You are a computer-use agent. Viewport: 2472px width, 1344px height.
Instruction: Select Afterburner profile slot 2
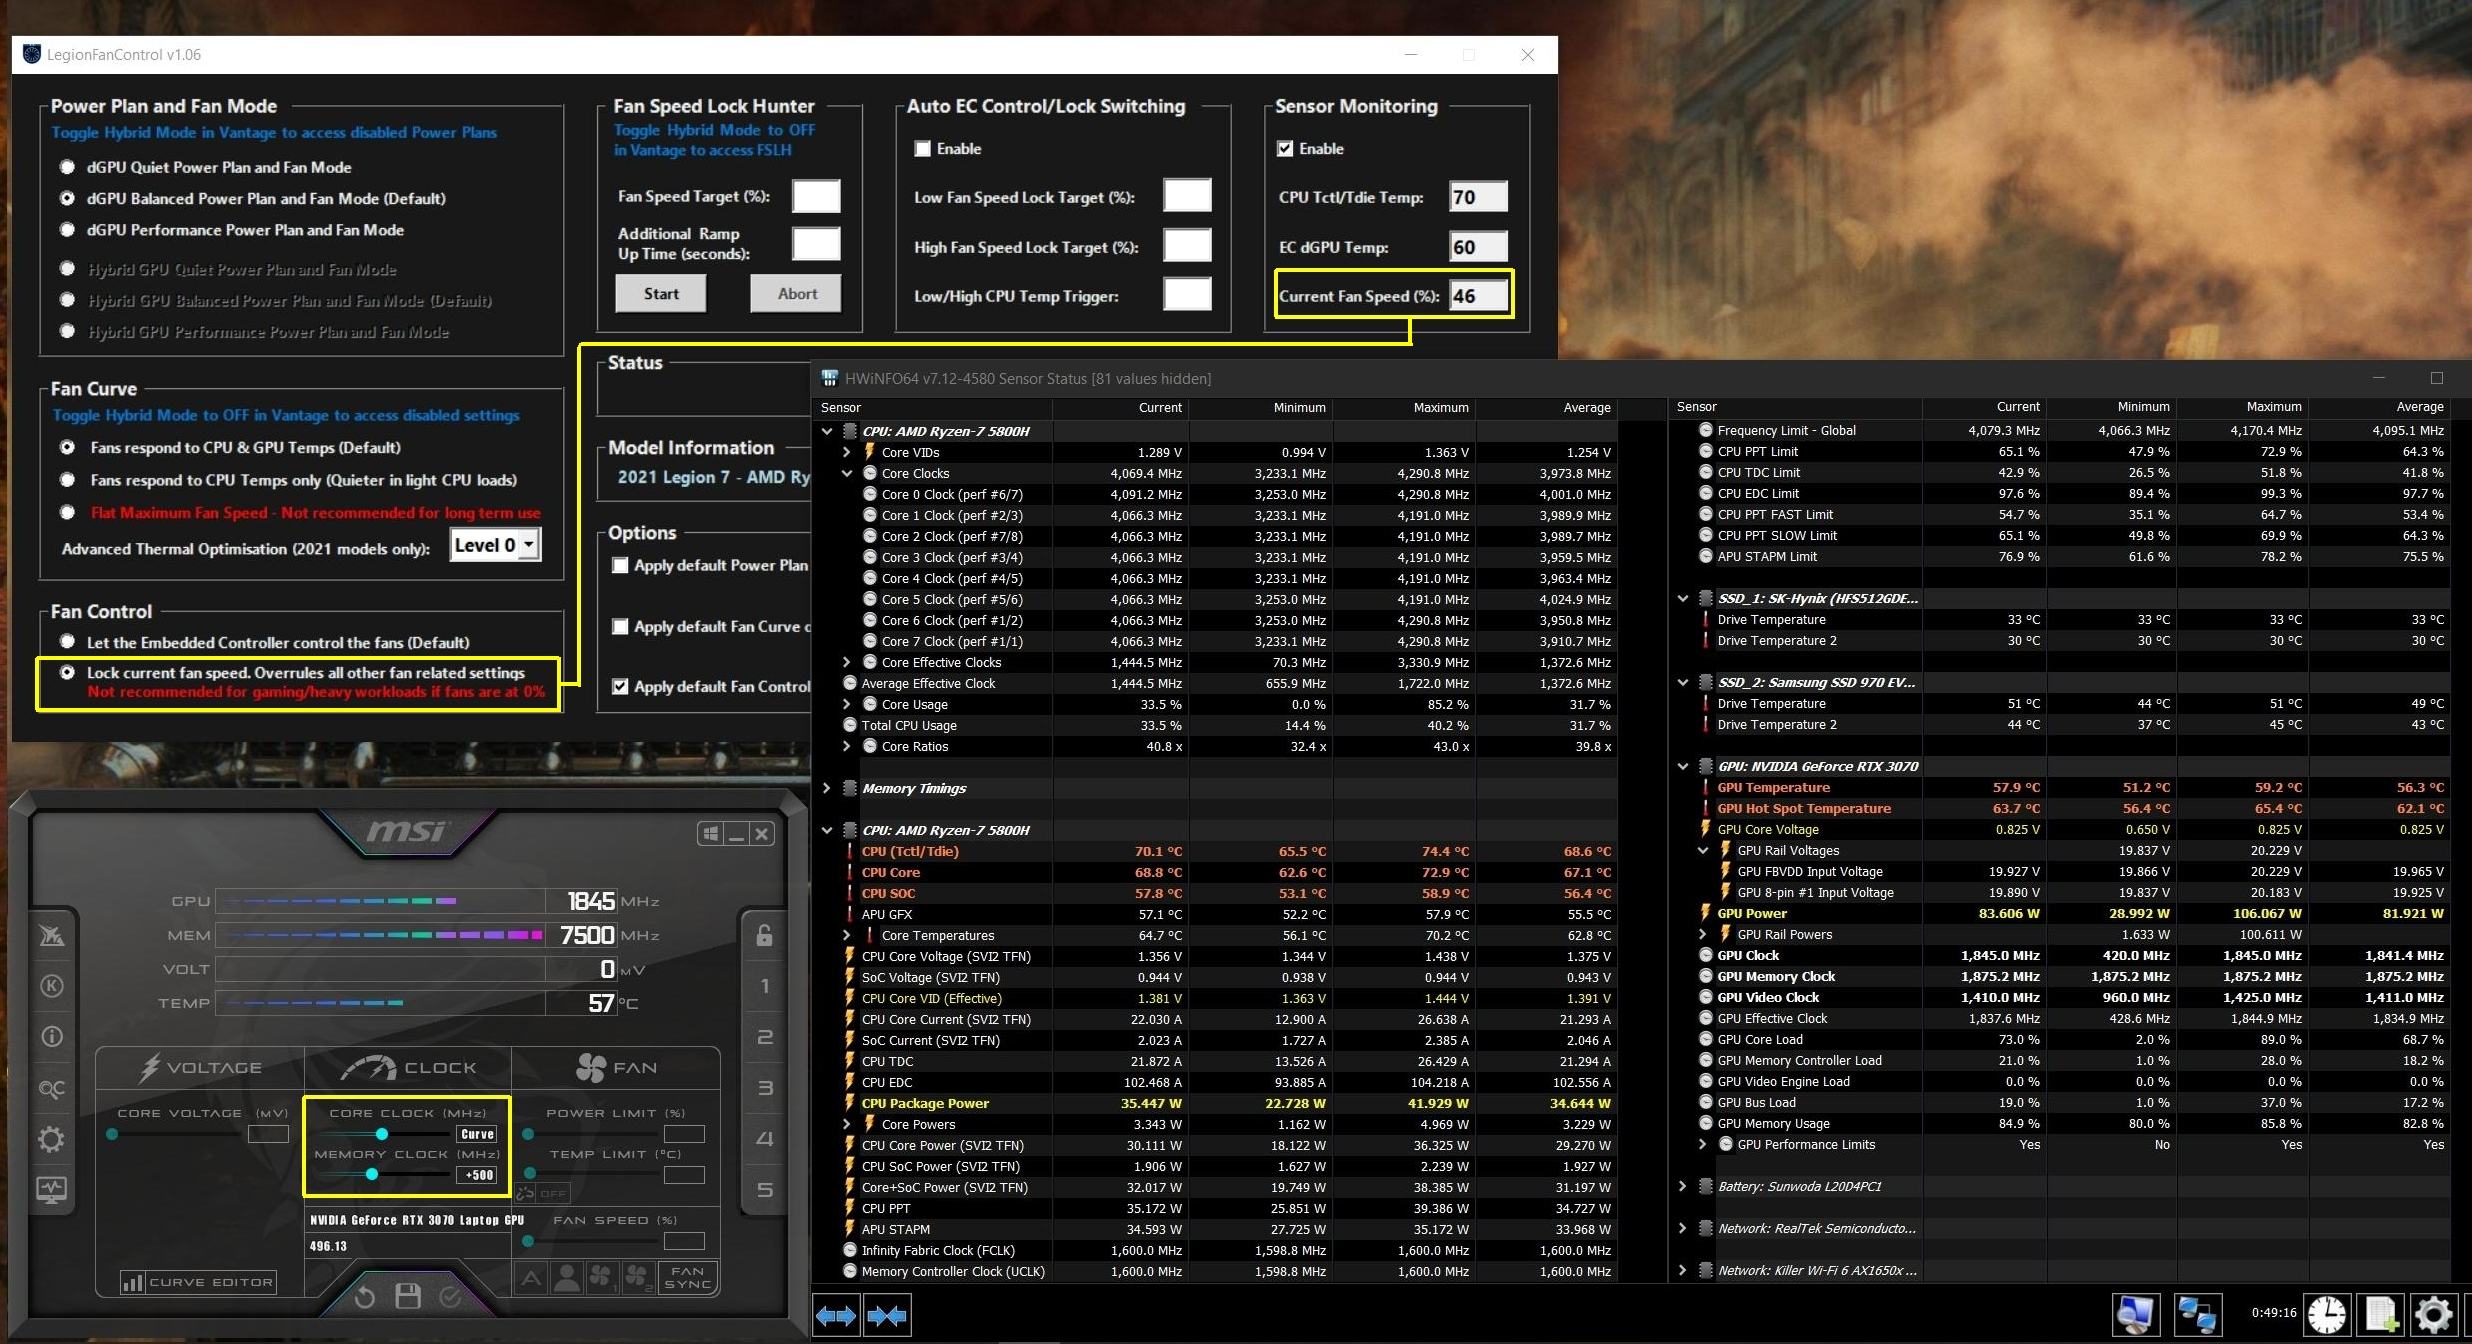tap(764, 1037)
